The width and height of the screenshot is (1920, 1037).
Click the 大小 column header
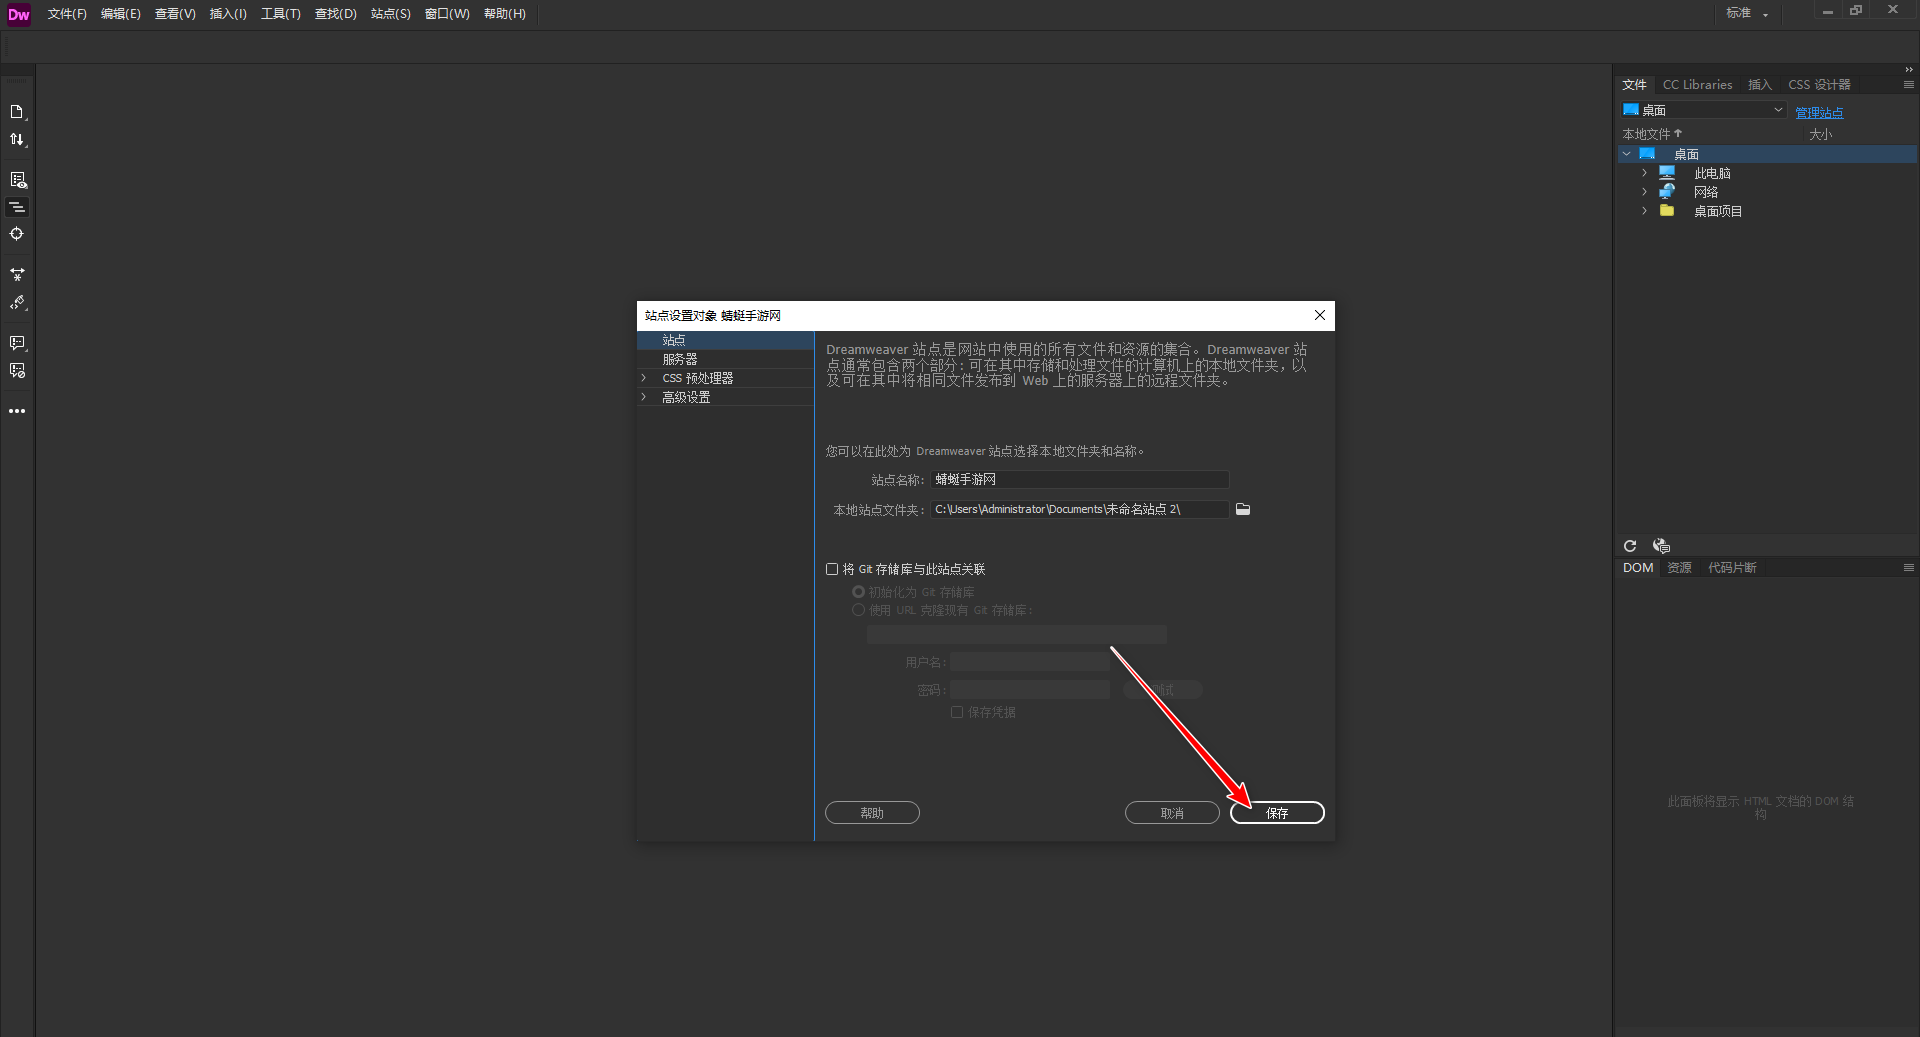click(1820, 134)
